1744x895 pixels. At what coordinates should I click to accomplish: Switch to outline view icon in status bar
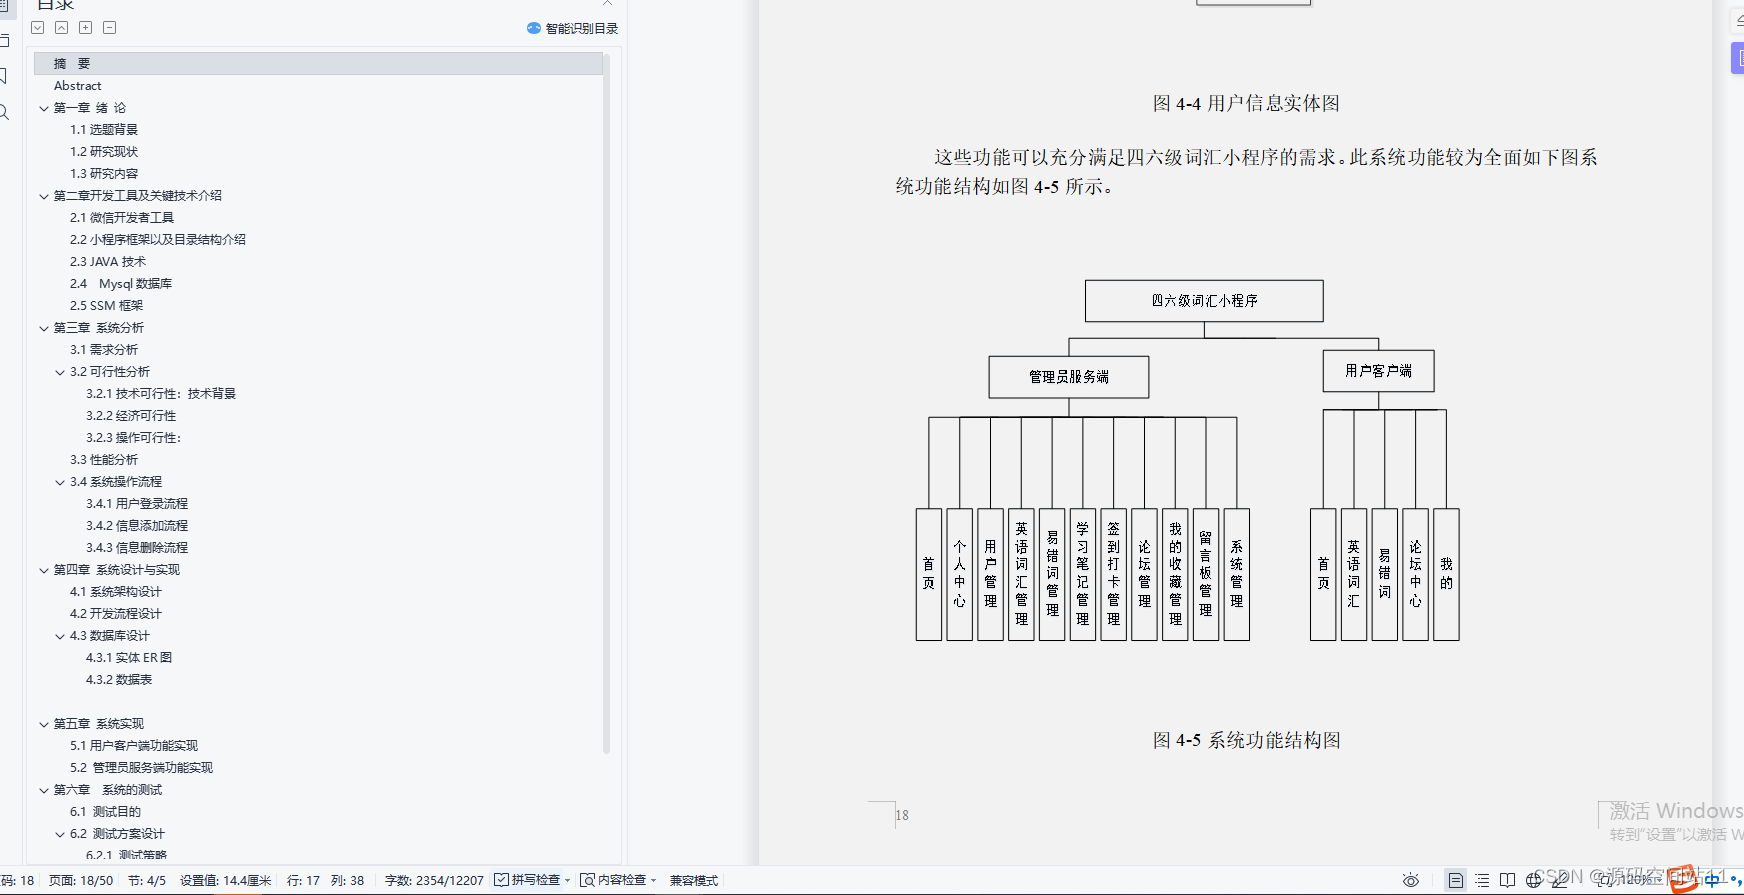[1482, 880]
